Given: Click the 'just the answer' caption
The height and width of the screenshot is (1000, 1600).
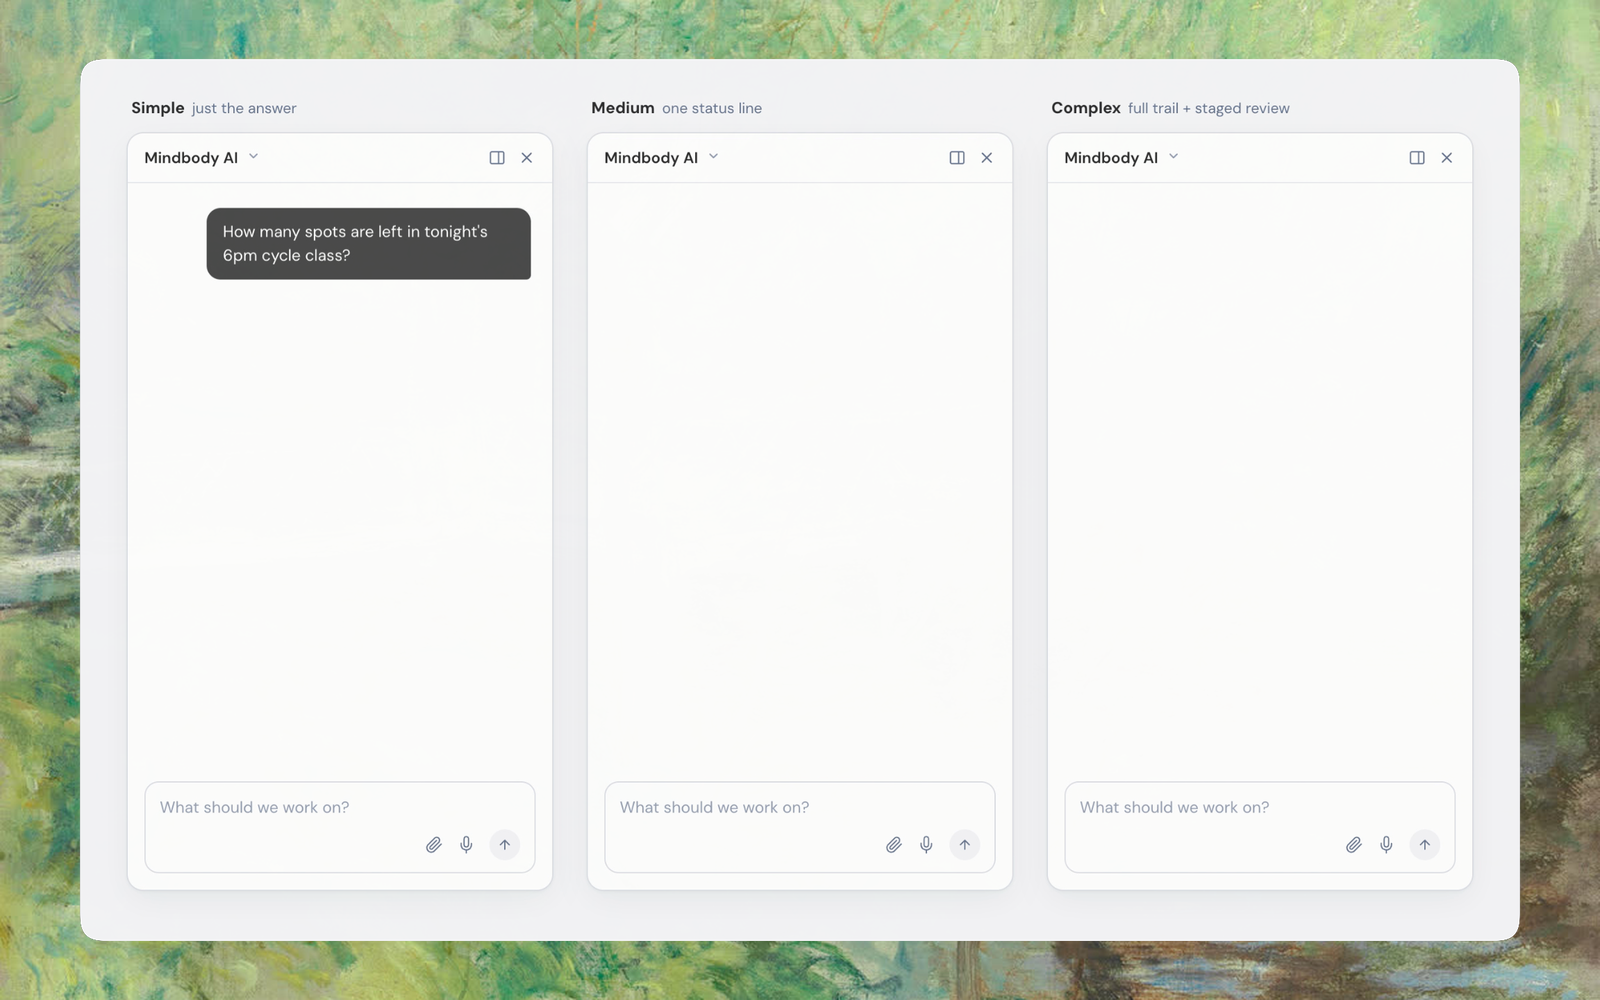Looking at the screenshot, I should pos(244,108).
